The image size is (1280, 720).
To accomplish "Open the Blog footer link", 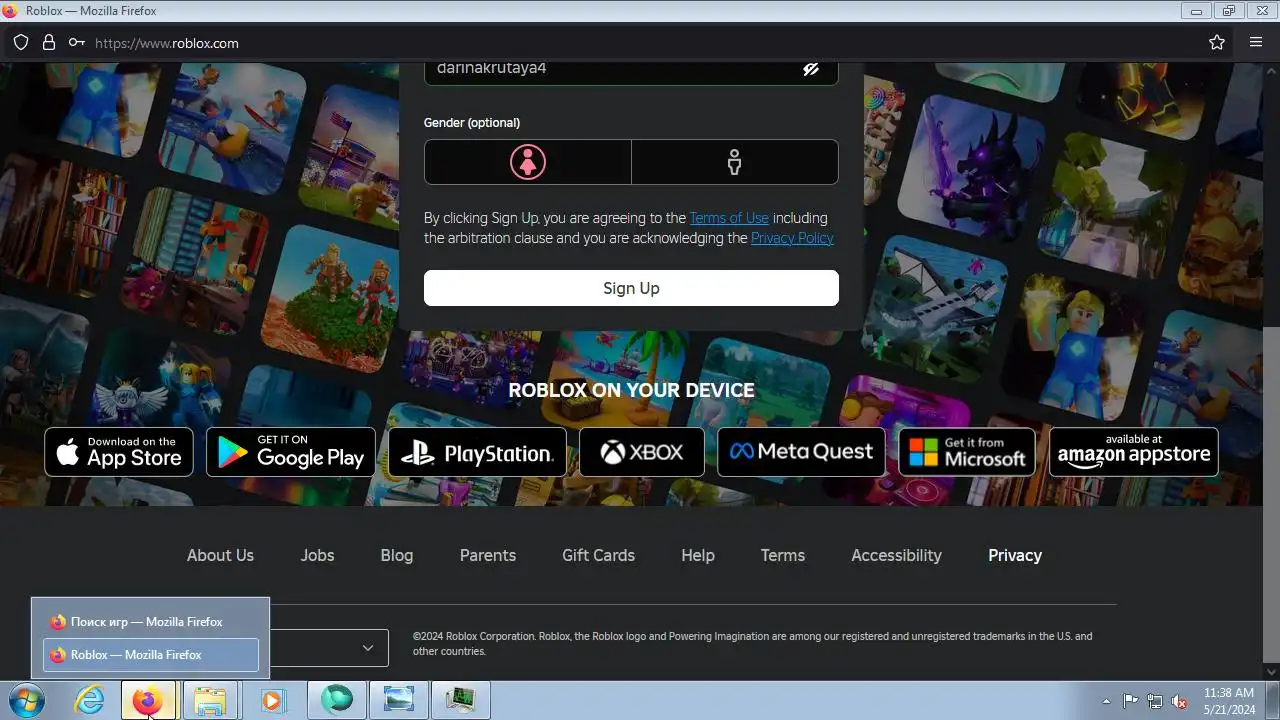I will pyautogui.click(x=397, y=555).
